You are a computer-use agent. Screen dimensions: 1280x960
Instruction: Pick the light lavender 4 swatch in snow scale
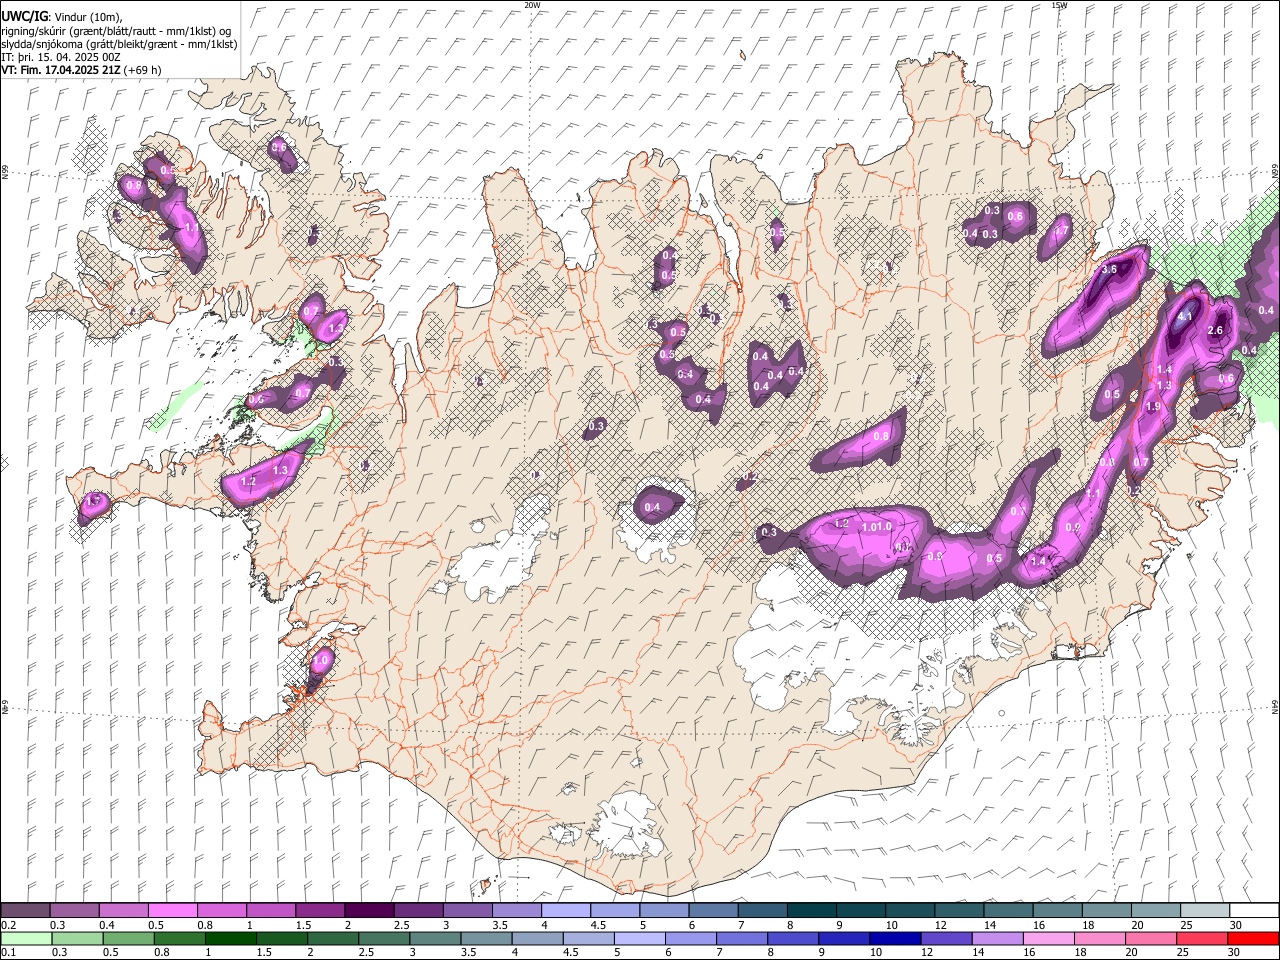tap(565, 911)
